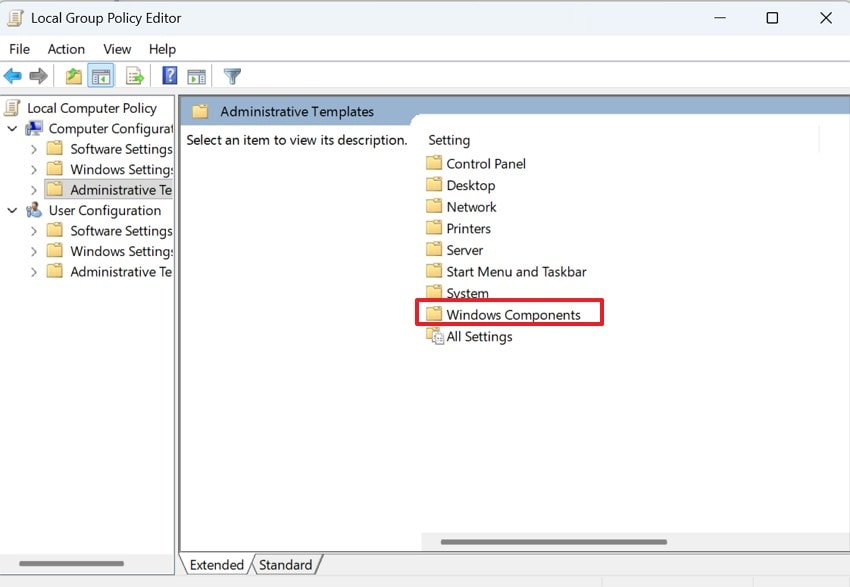Click the Back arrow toolbar icon
This screenshot has height=587, width=850.
pos(12,76)
